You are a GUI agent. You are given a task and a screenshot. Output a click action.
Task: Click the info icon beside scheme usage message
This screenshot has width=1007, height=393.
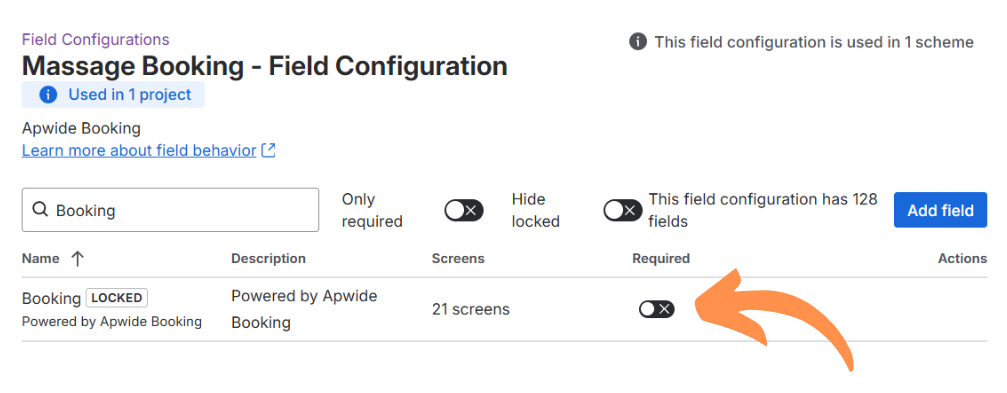pos(638,42)
